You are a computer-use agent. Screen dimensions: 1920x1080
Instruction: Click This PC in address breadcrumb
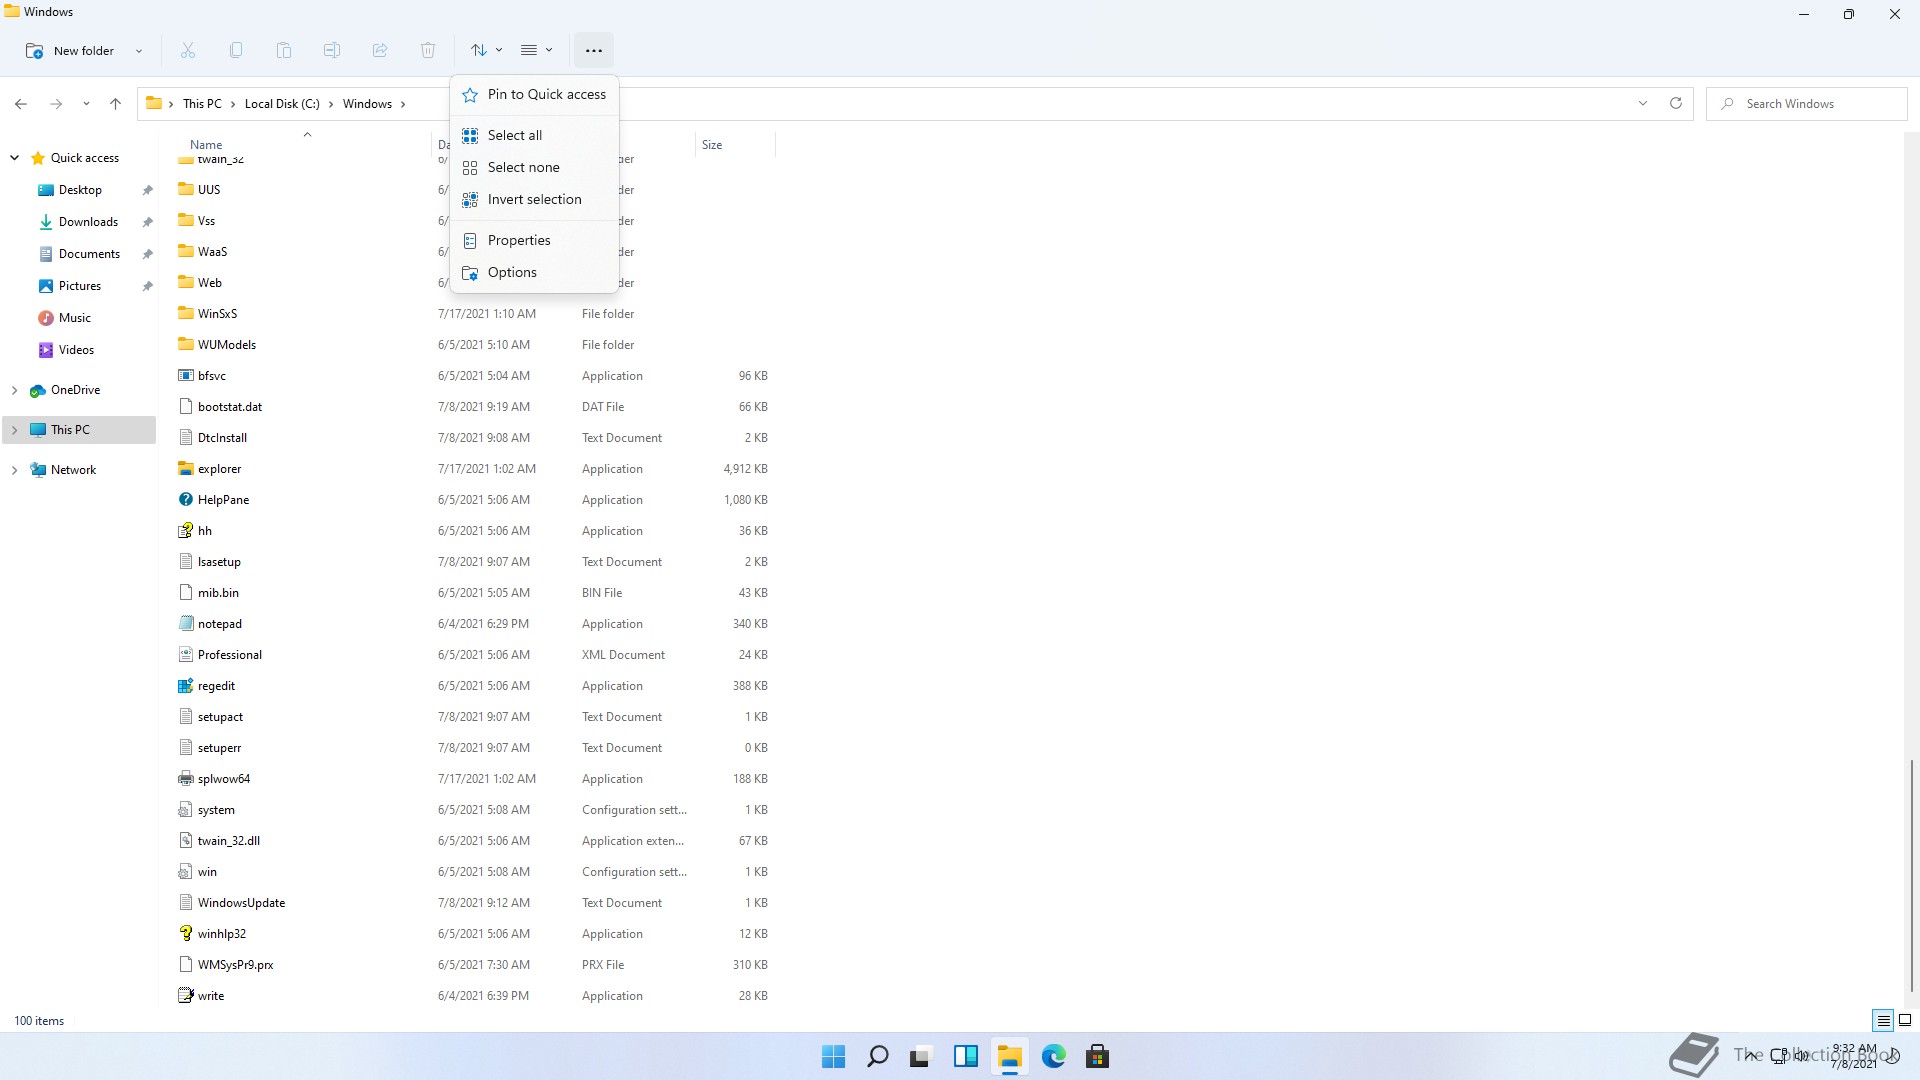(202, 104)
